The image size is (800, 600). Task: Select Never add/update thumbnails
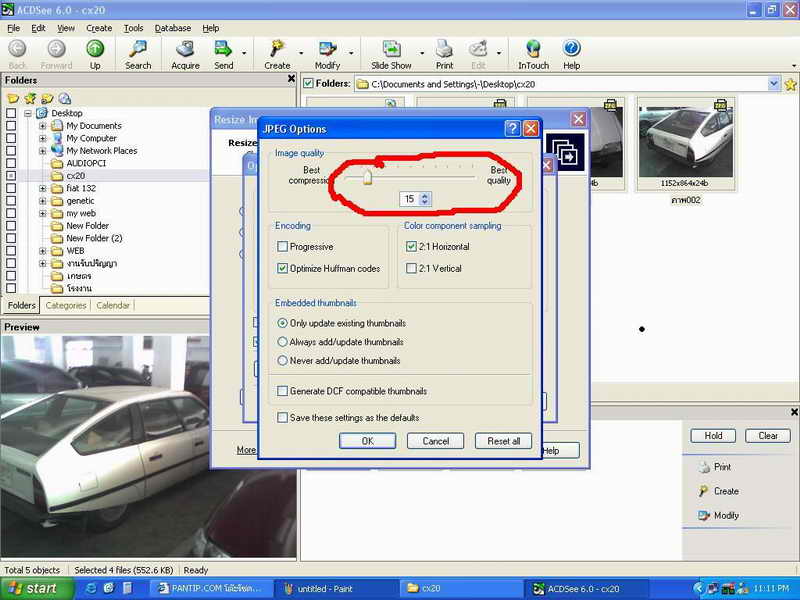282,361
